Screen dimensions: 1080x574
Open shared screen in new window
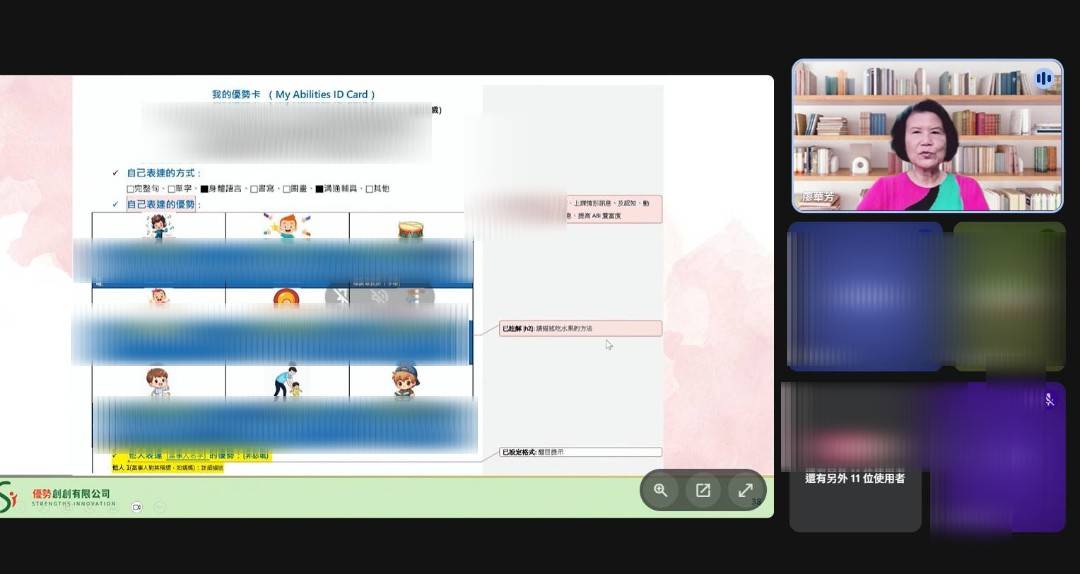point(703,490)
